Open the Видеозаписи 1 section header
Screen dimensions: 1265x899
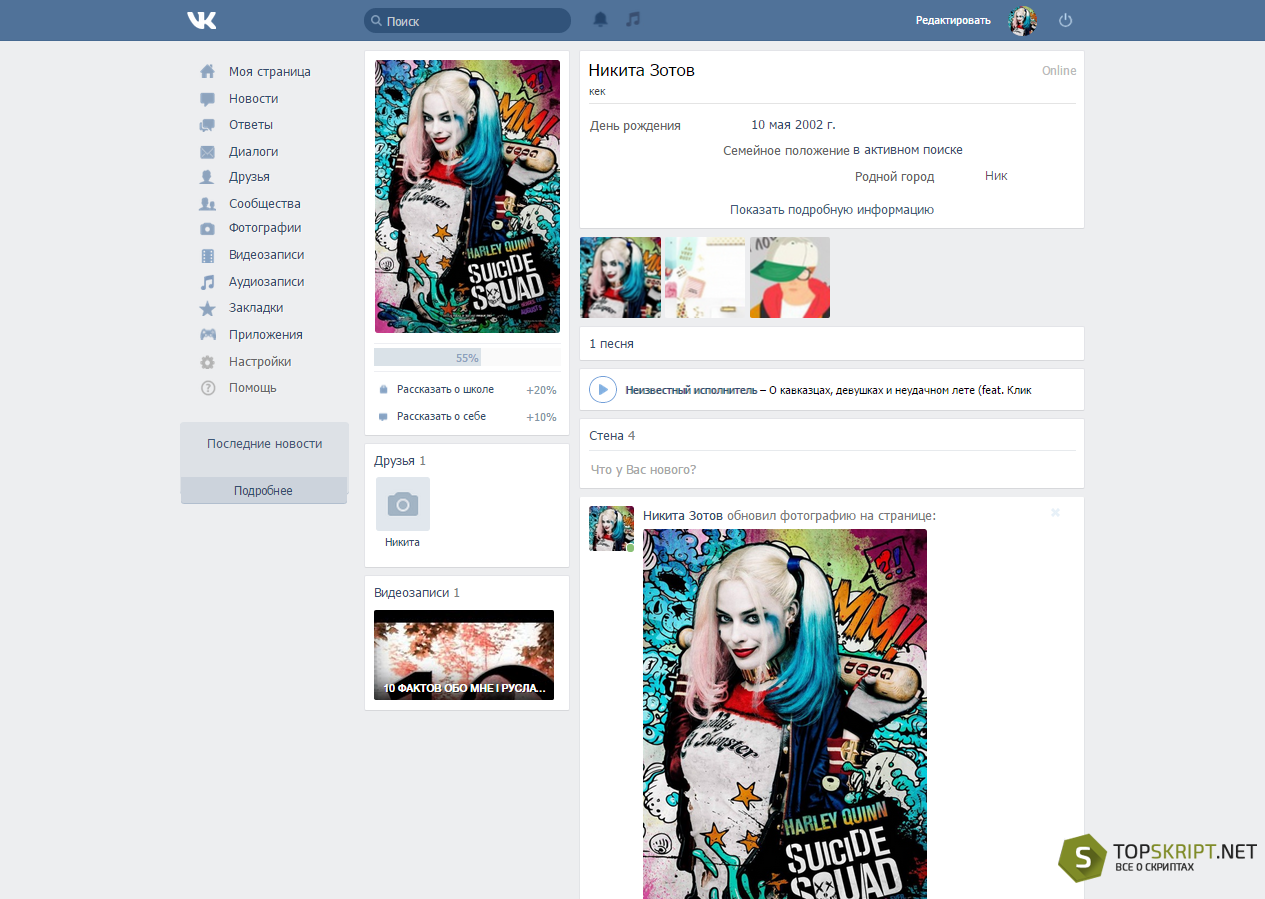click(x=417, y=593)
